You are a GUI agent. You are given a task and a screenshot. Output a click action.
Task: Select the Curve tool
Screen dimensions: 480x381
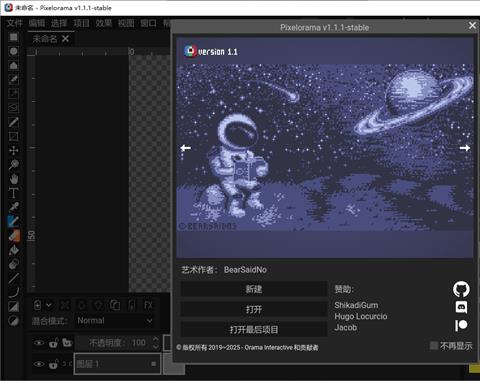[13, 292]
